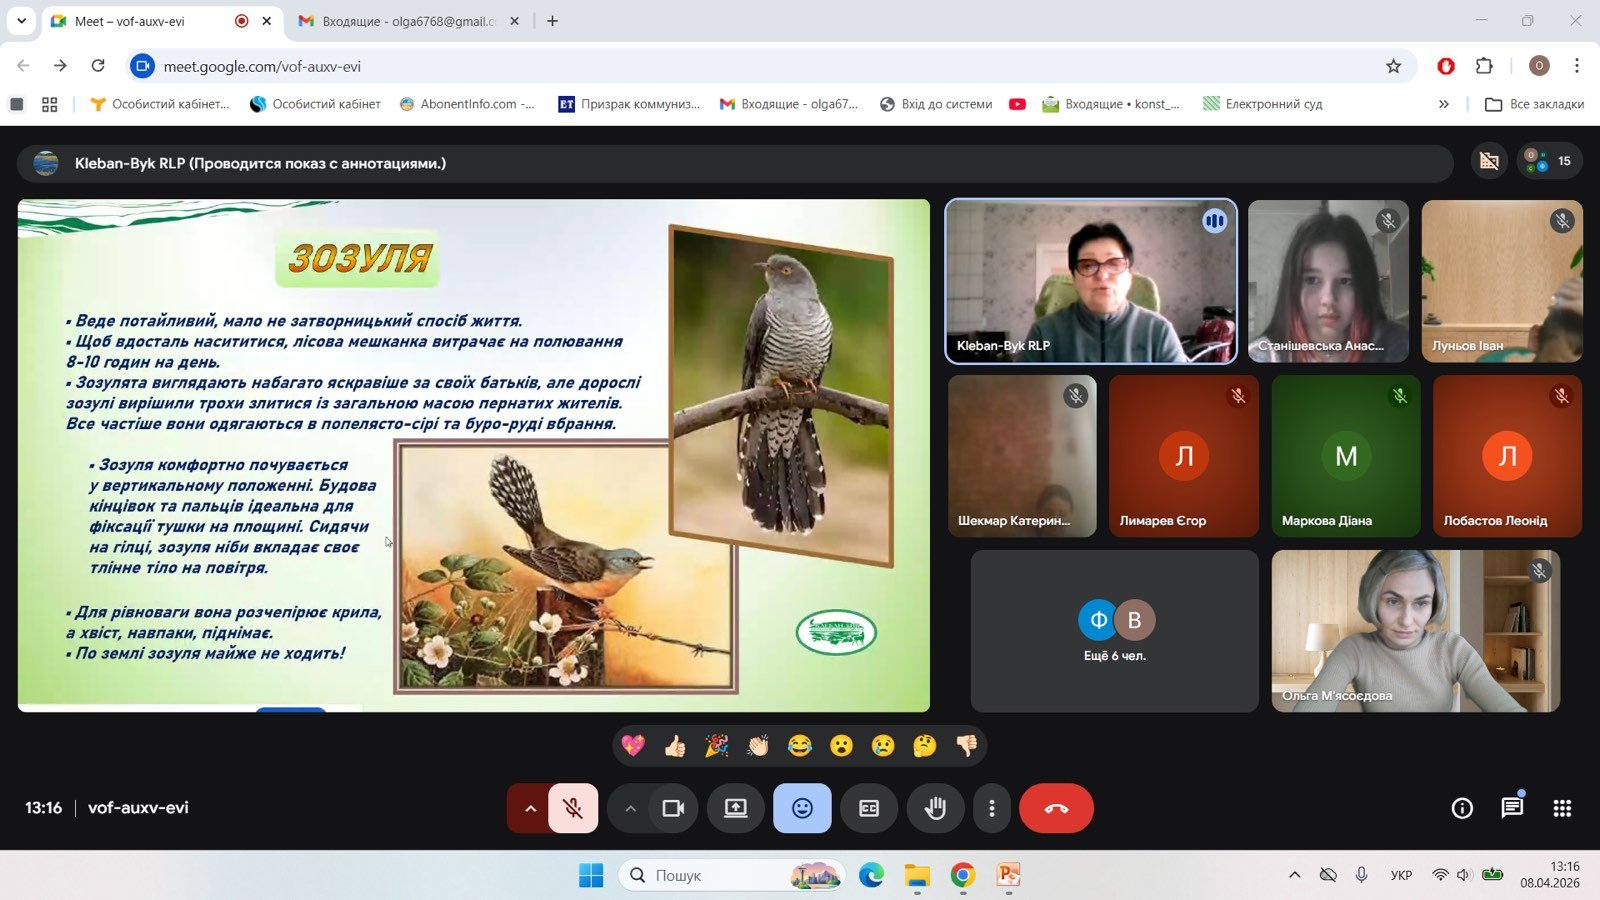This screenshot has height=900, width=1600.
Task: Send the thumbs up reaction
Action: 675,746
